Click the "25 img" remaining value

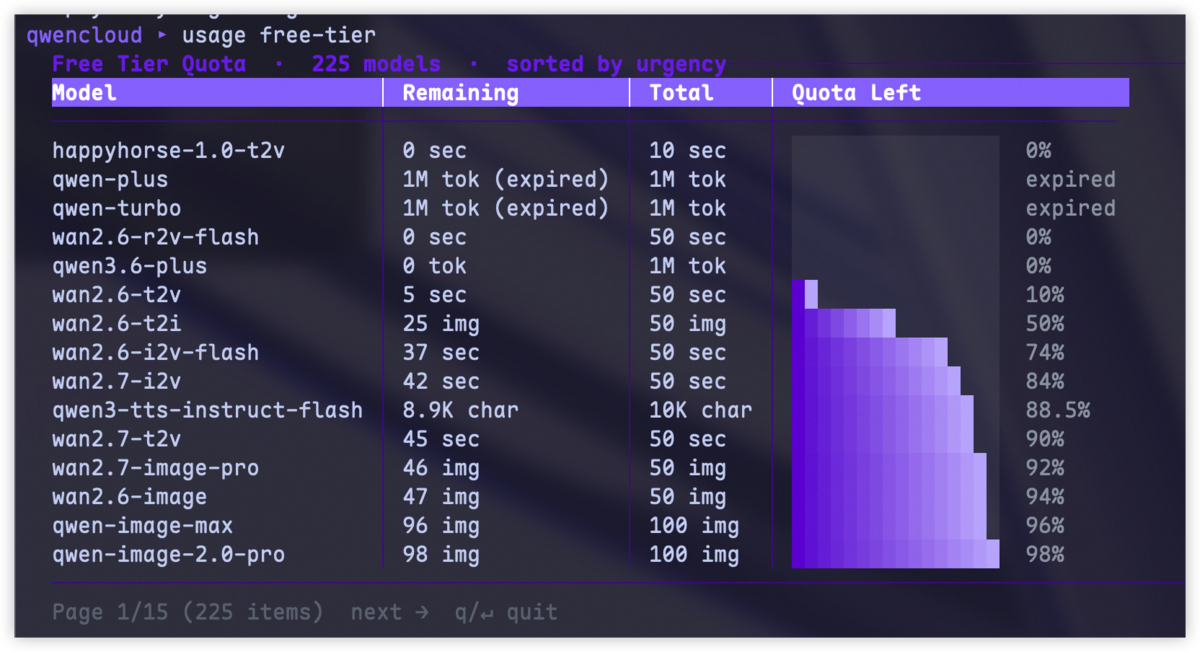pos(441,325)
